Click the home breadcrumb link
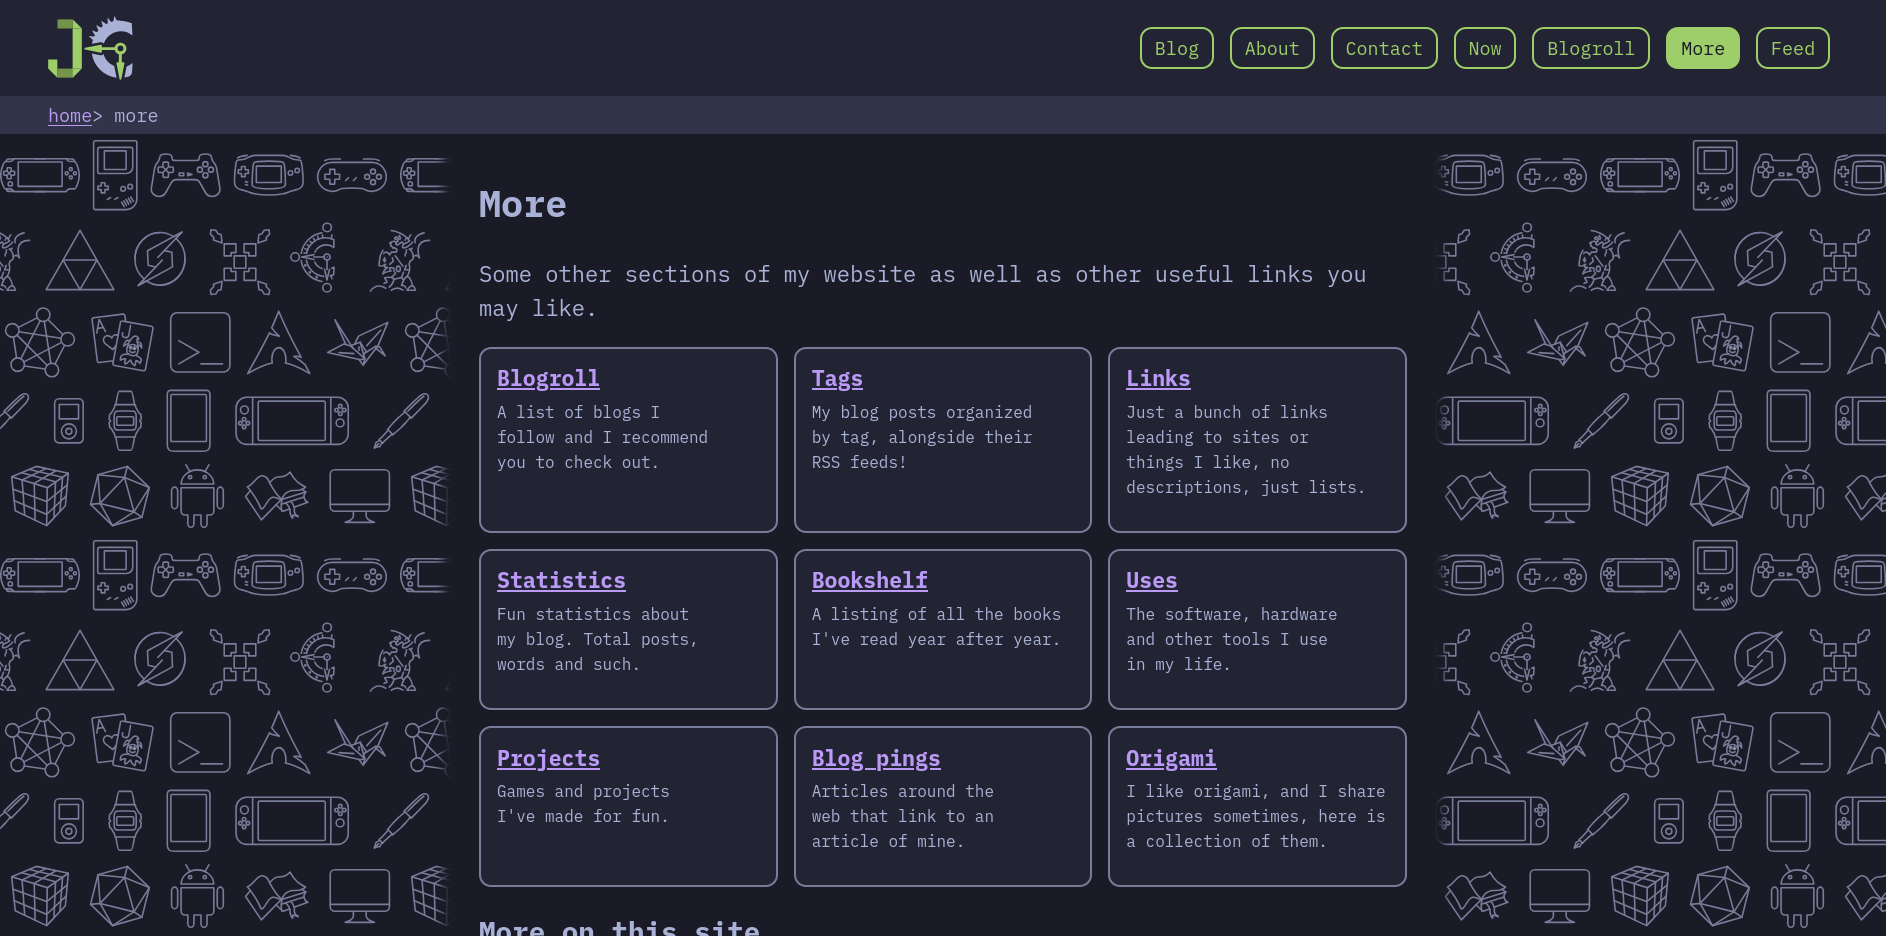The height and width of the screenshot is (936, 1886). (70, 116)
